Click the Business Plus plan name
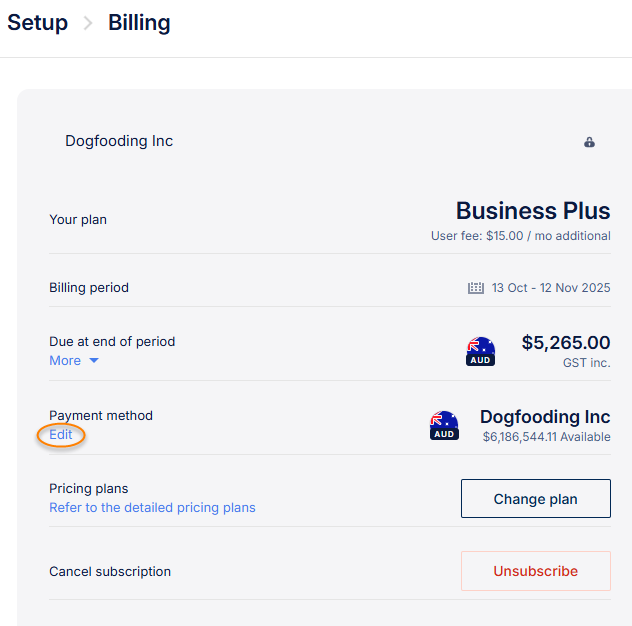632x626 pixels. coord(533,211)
